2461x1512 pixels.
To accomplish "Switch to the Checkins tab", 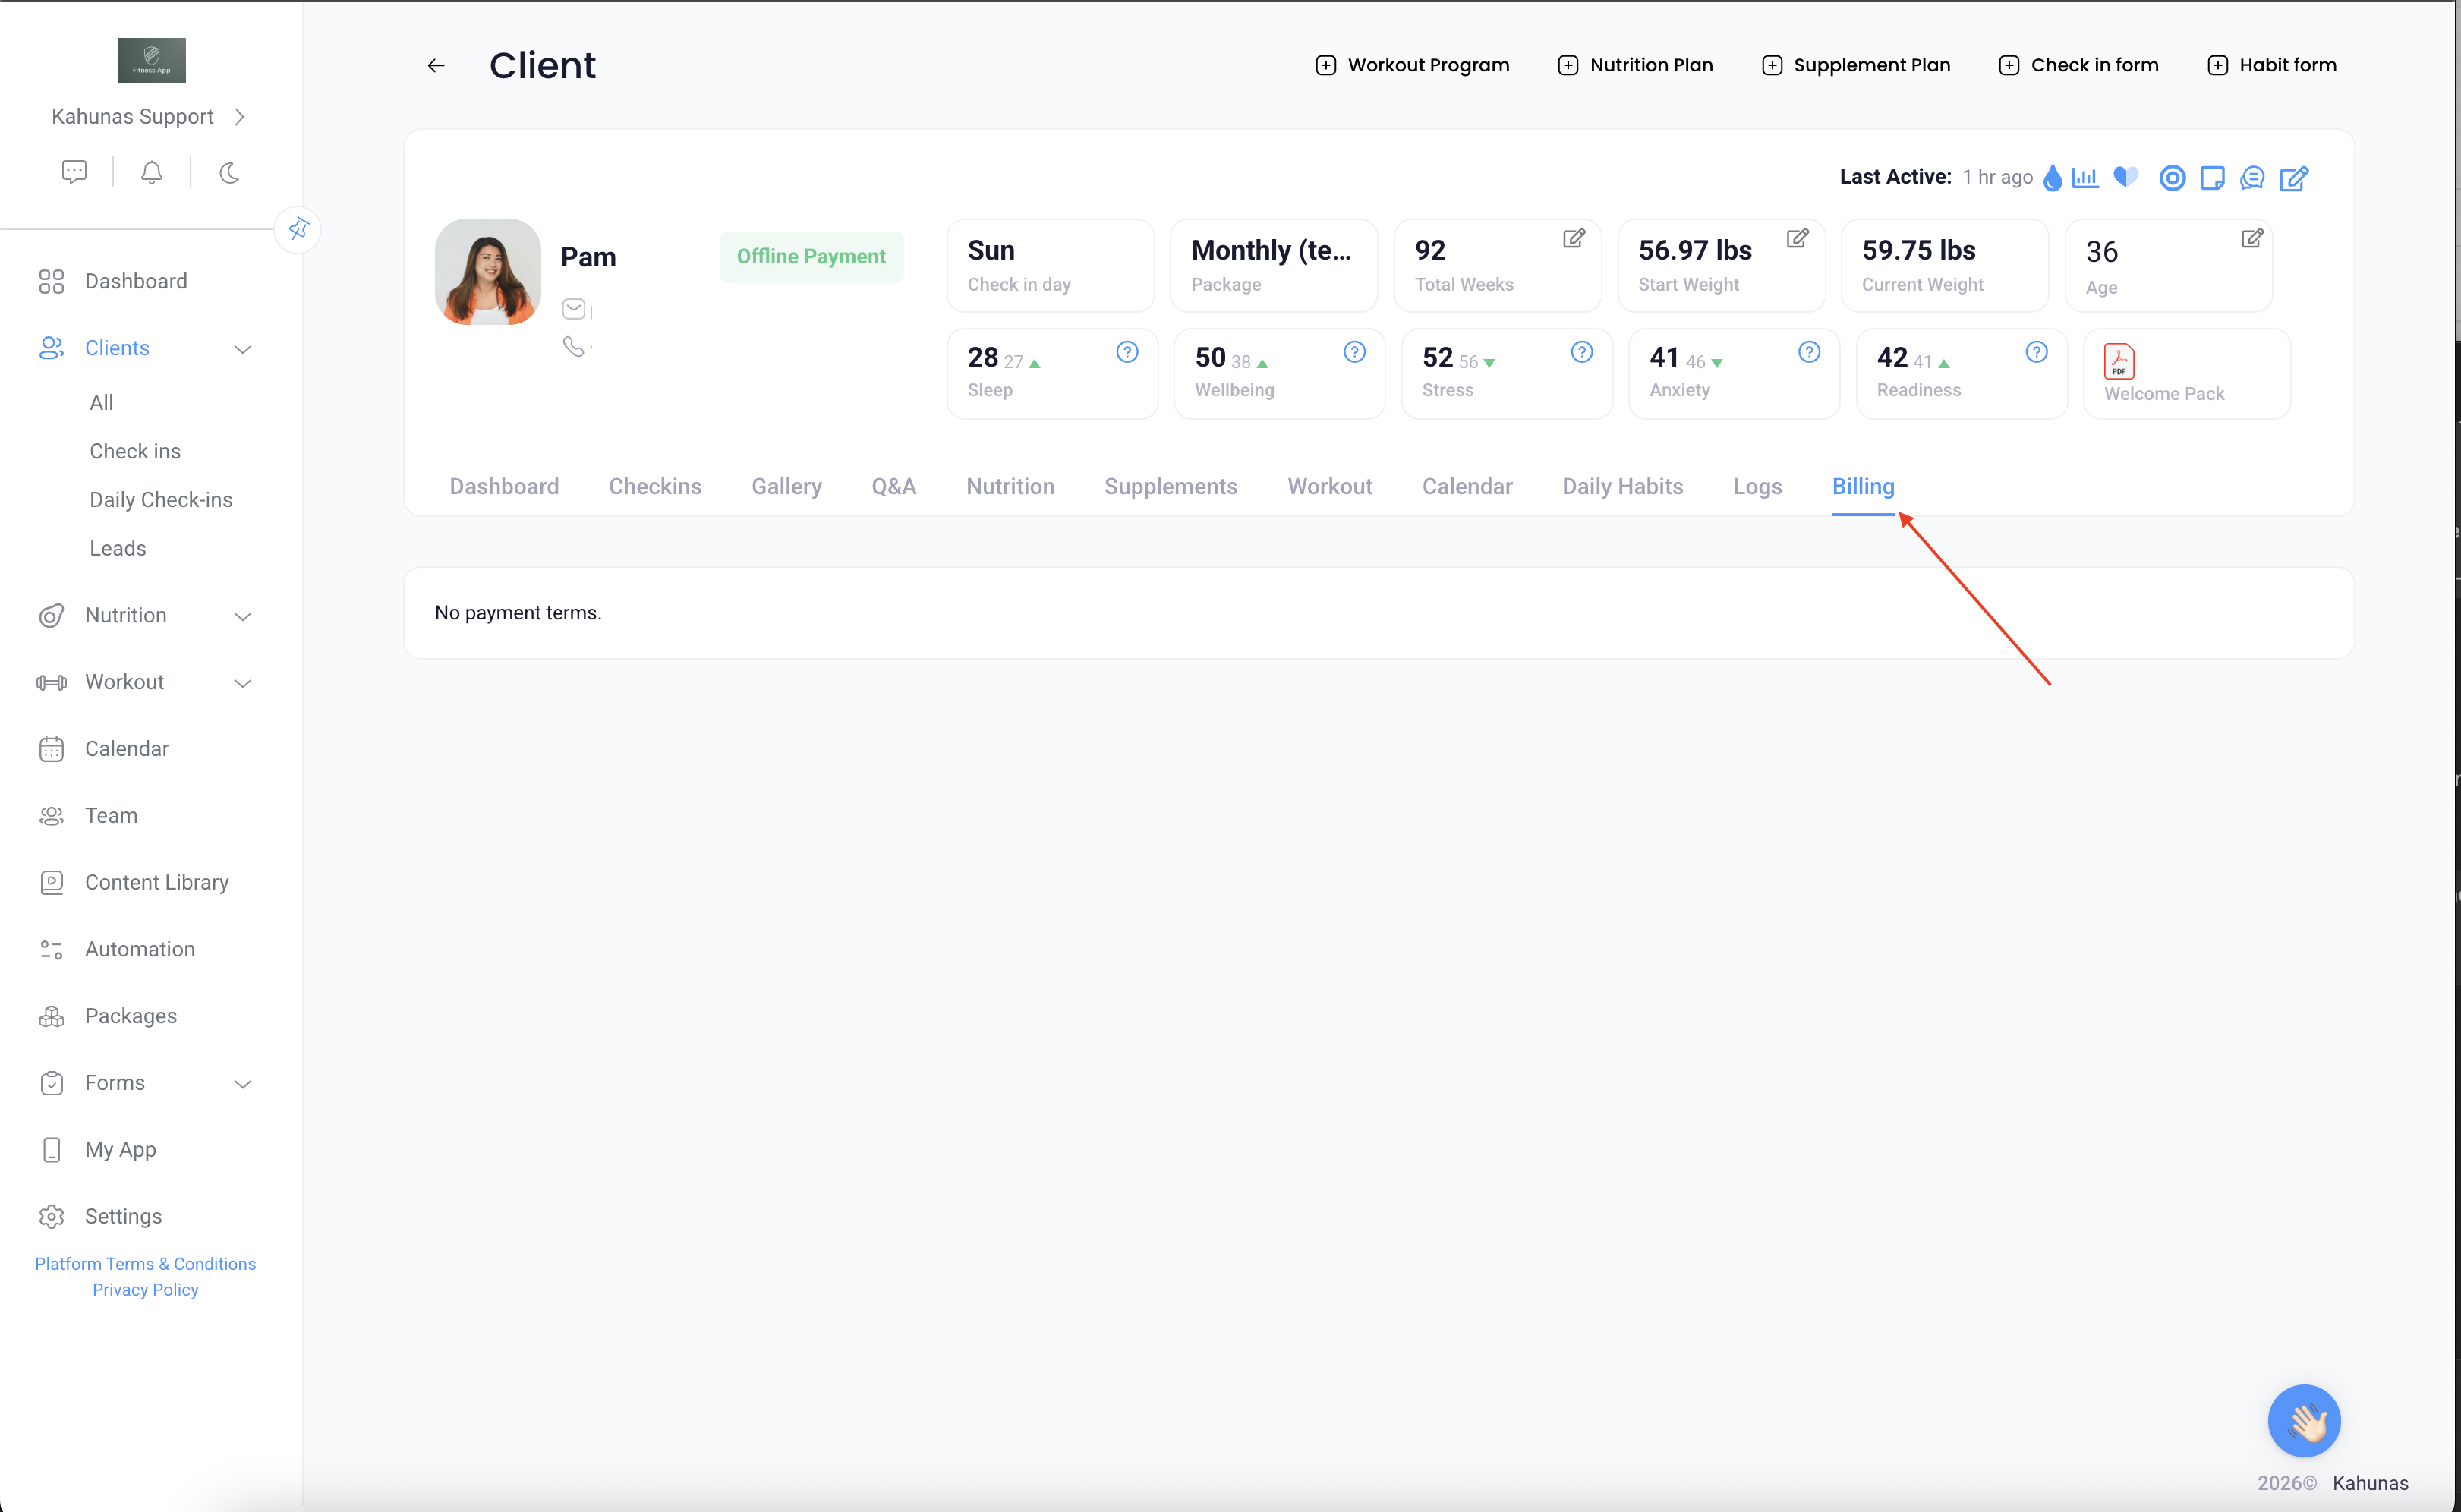I will tap(655, 486).
